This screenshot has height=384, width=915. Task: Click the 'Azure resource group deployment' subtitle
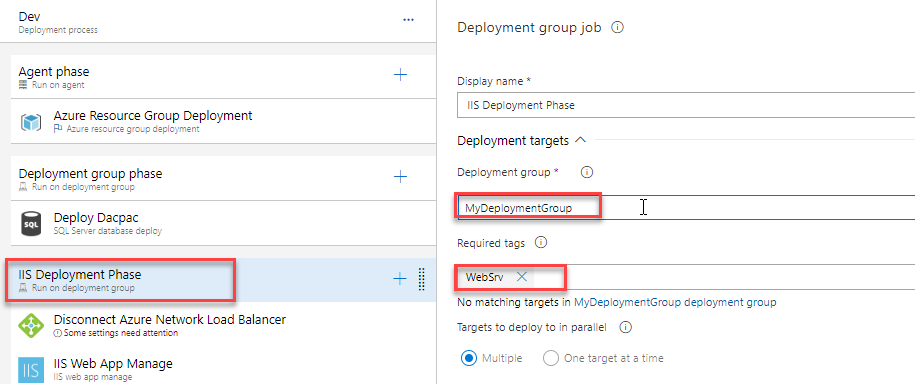click(132, 129)
